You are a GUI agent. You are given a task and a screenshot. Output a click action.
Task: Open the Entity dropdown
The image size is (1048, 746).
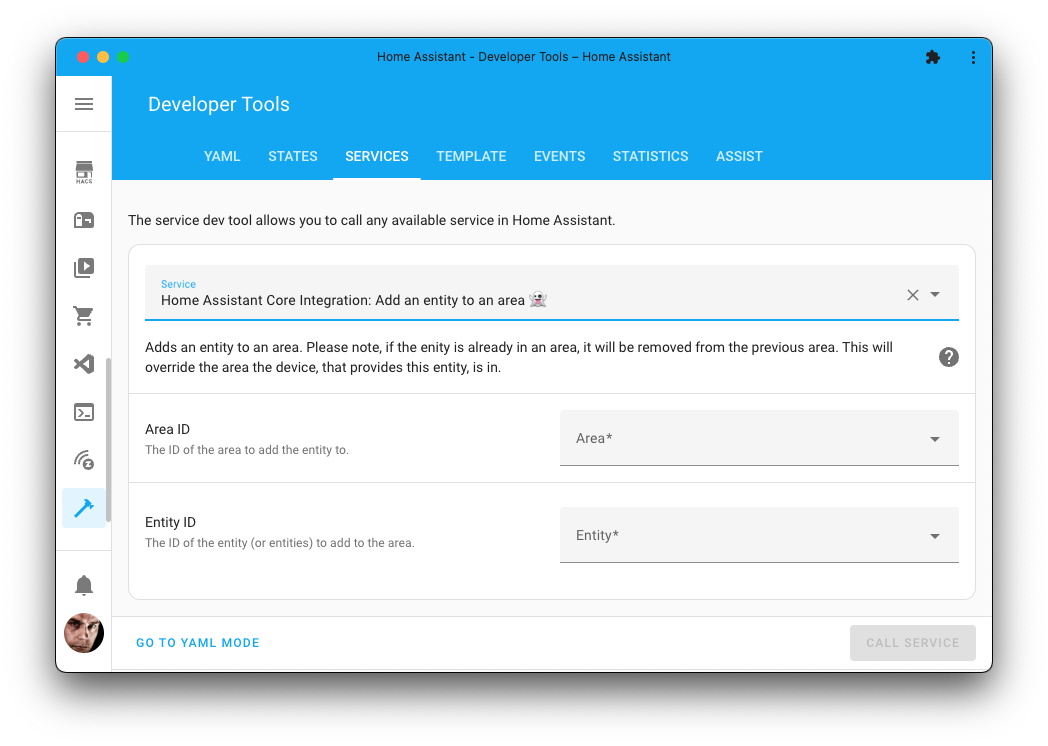coord(934,535)
